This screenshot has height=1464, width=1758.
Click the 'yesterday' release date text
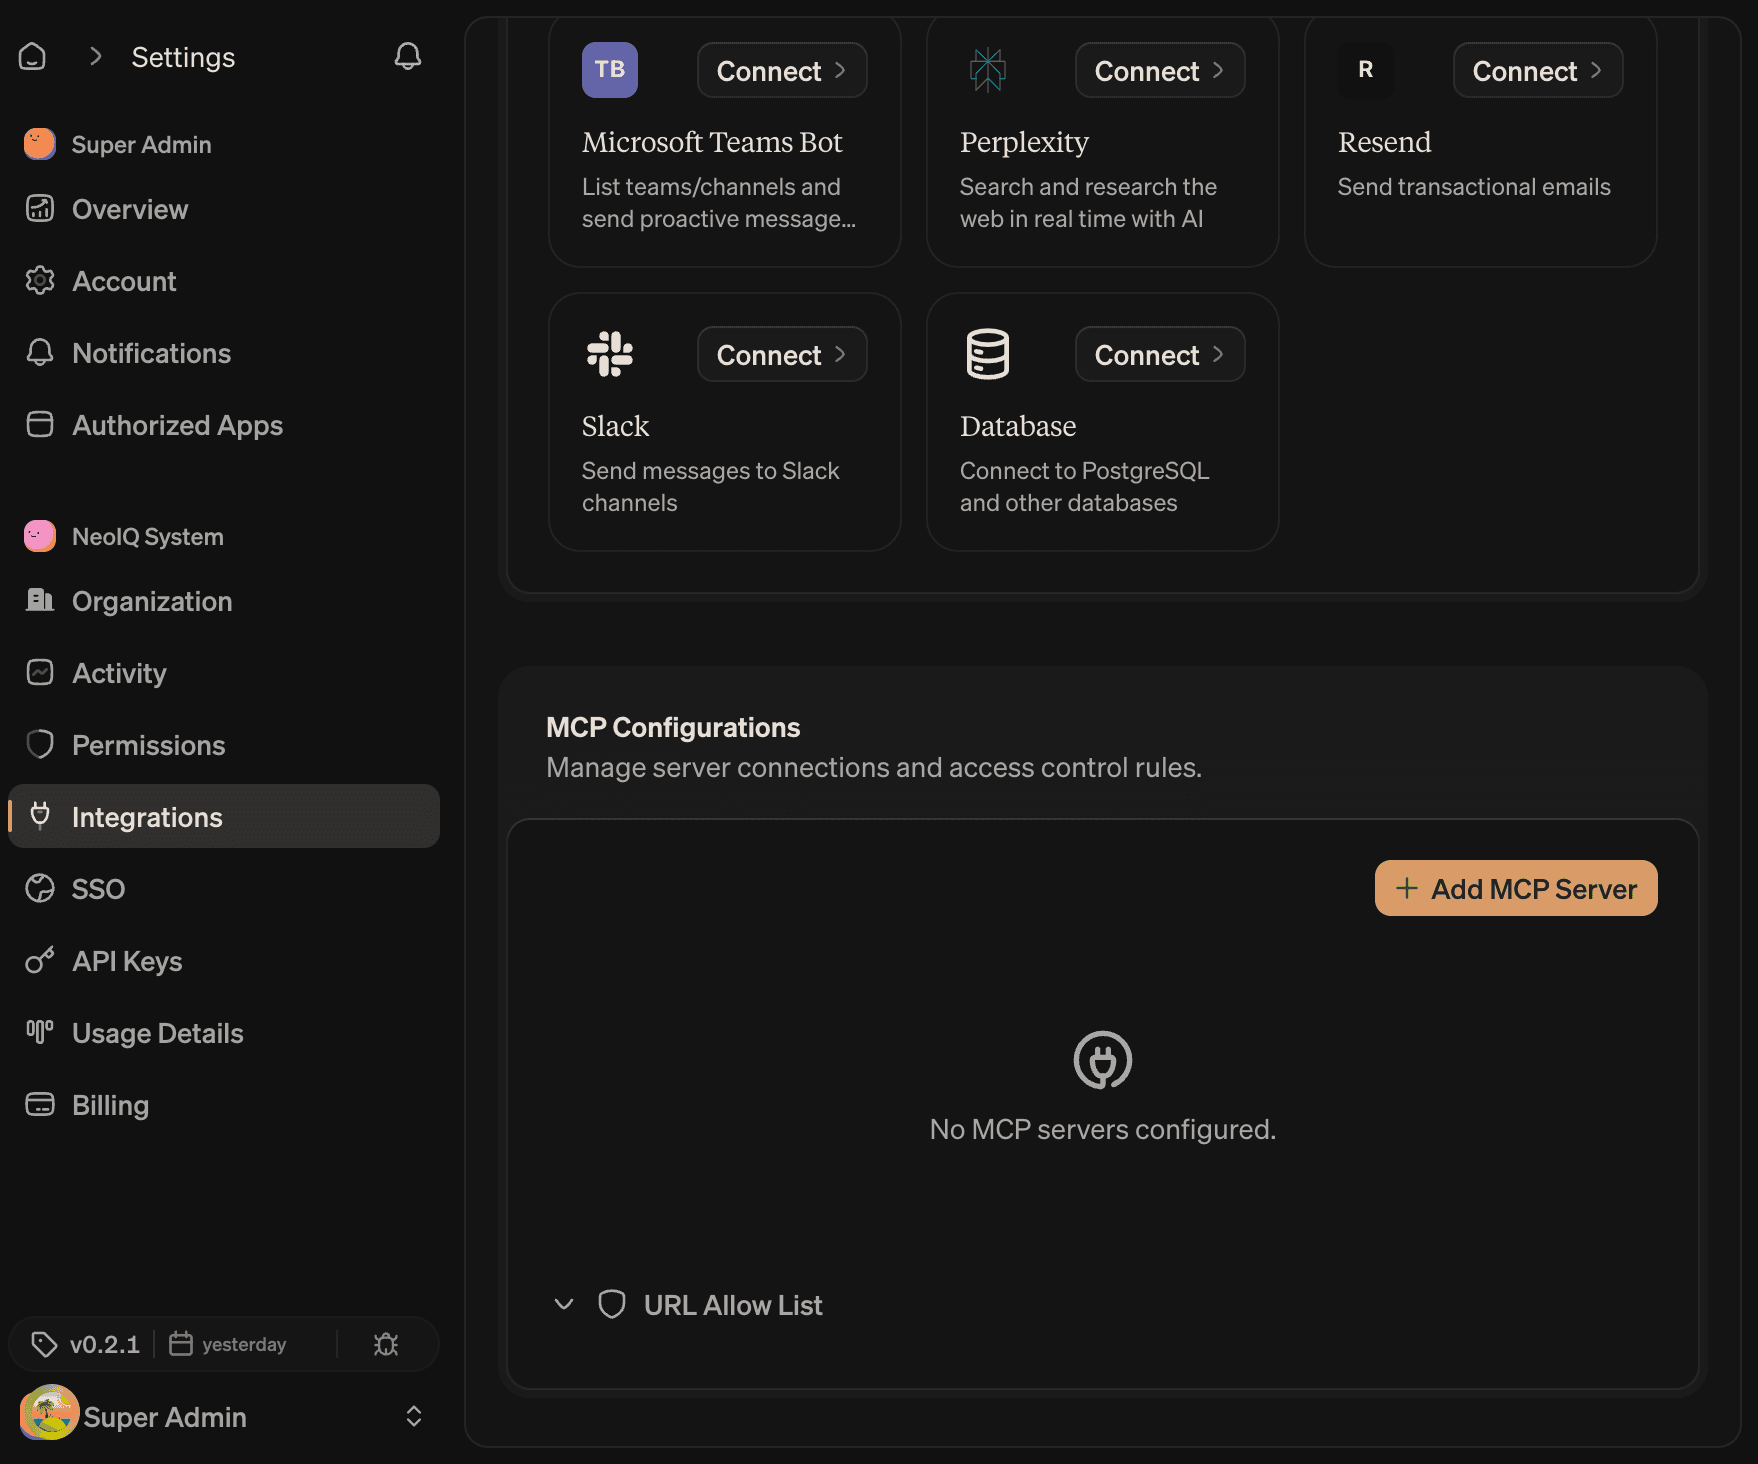[x=244, y=1344]
